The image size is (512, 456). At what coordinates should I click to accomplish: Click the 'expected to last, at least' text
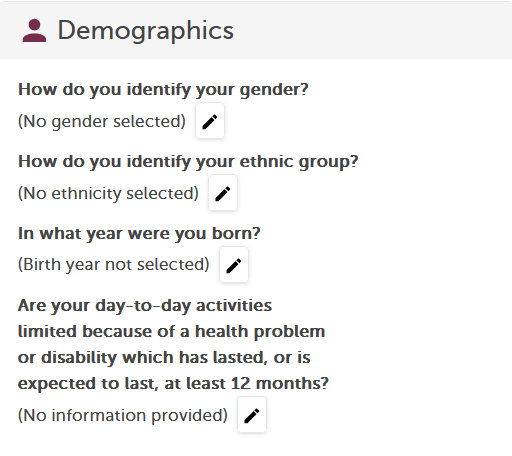[x=122, y=384]
